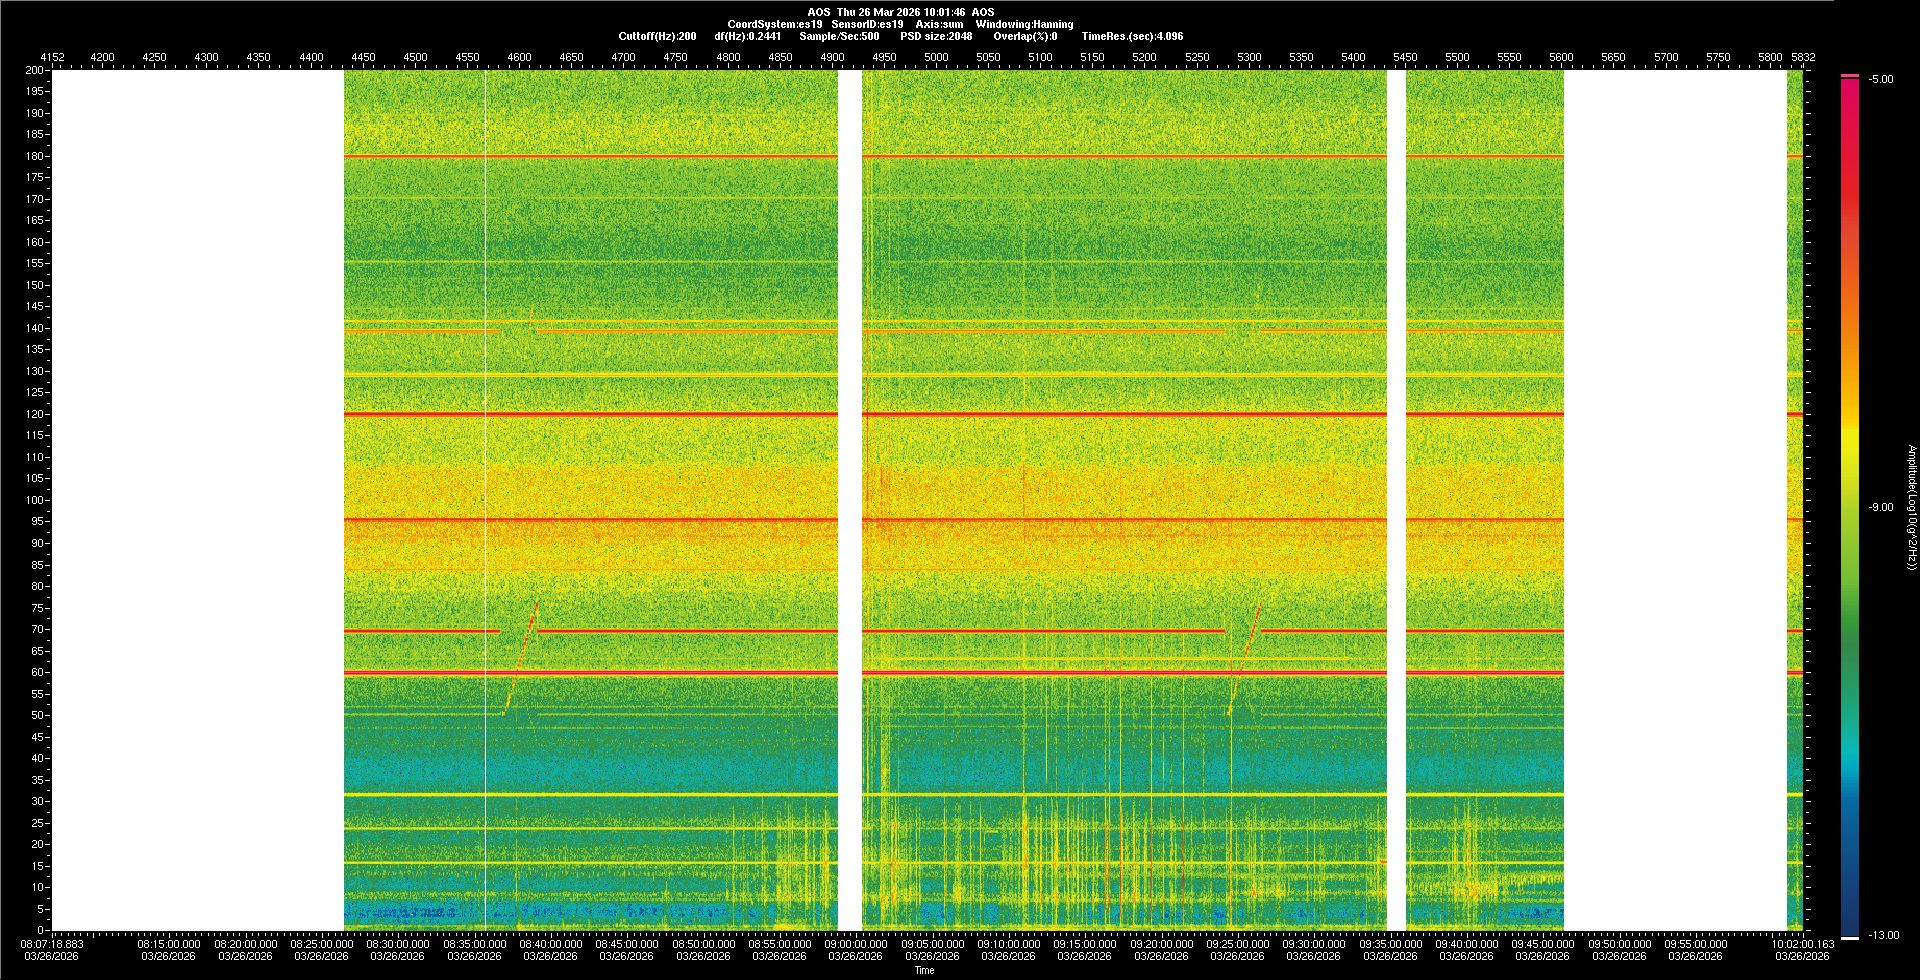Click the 180 Hz frequency axis label
The width and height of the screenshot is (1920, 980).
click(35, 156)
